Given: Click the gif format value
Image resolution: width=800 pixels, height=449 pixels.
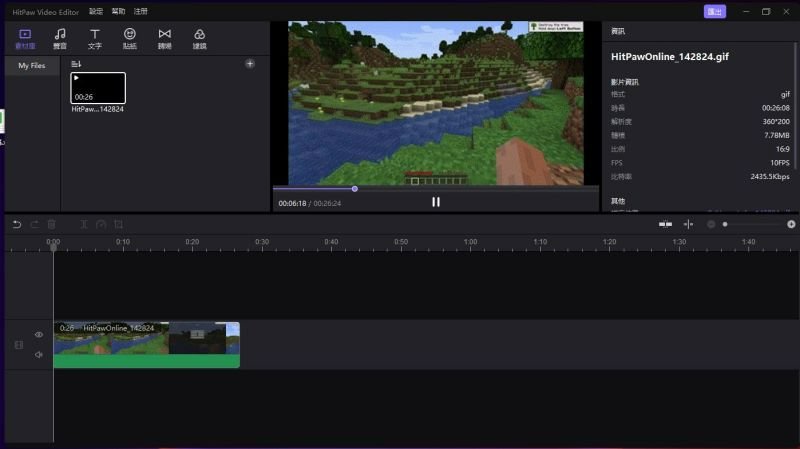Looking at the screenshot, I should (x=785, y=94).
